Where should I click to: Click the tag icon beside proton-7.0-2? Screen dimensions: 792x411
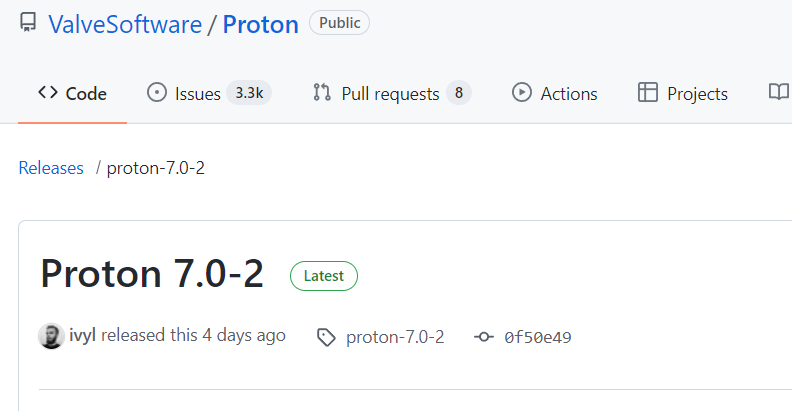coord(326,337)
